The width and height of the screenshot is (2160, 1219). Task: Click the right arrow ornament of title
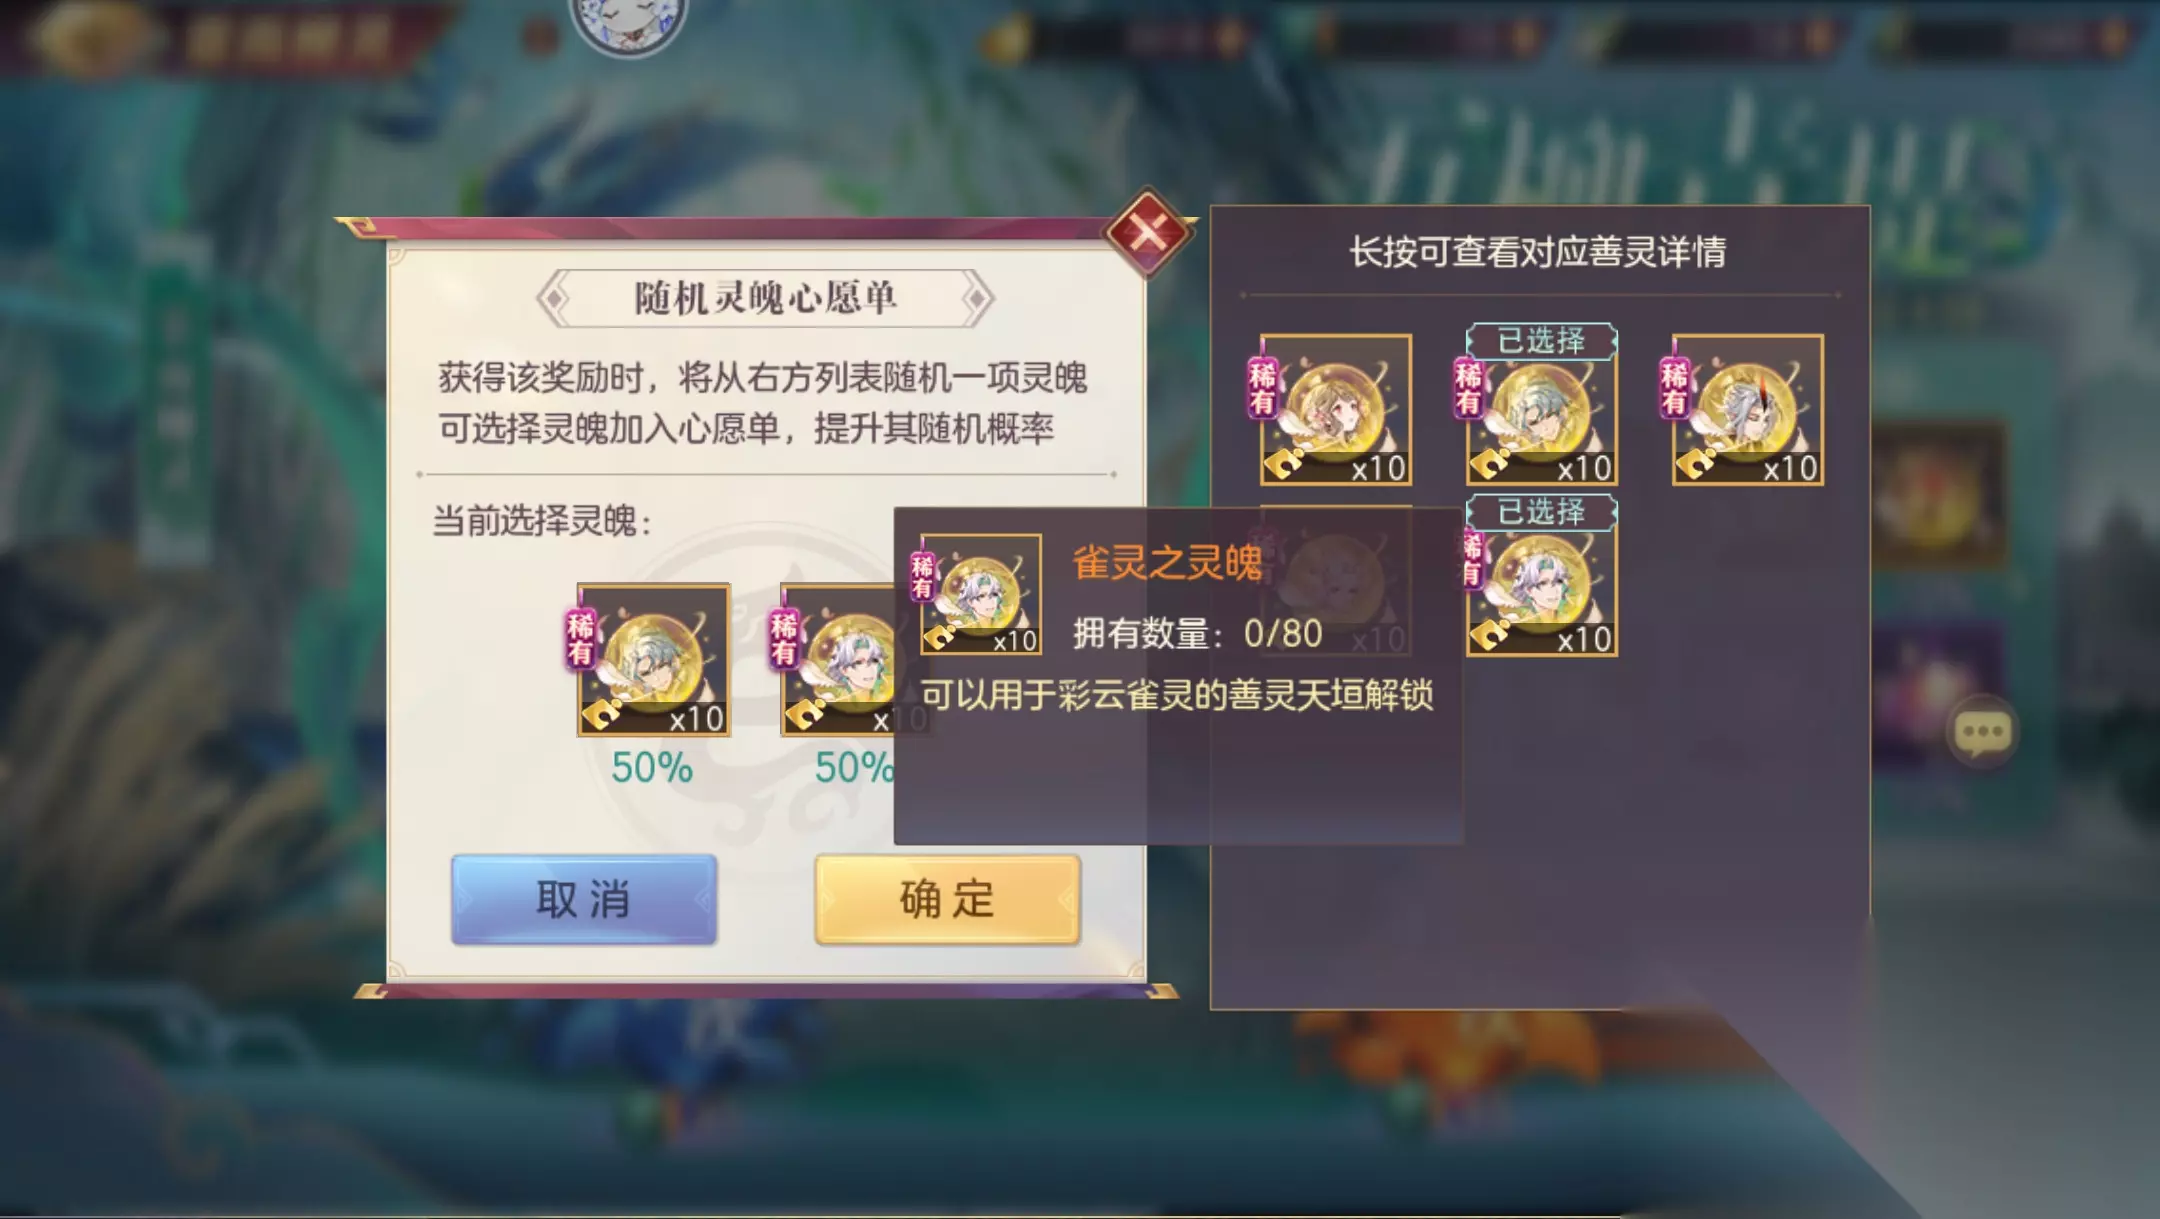(977, 298)
